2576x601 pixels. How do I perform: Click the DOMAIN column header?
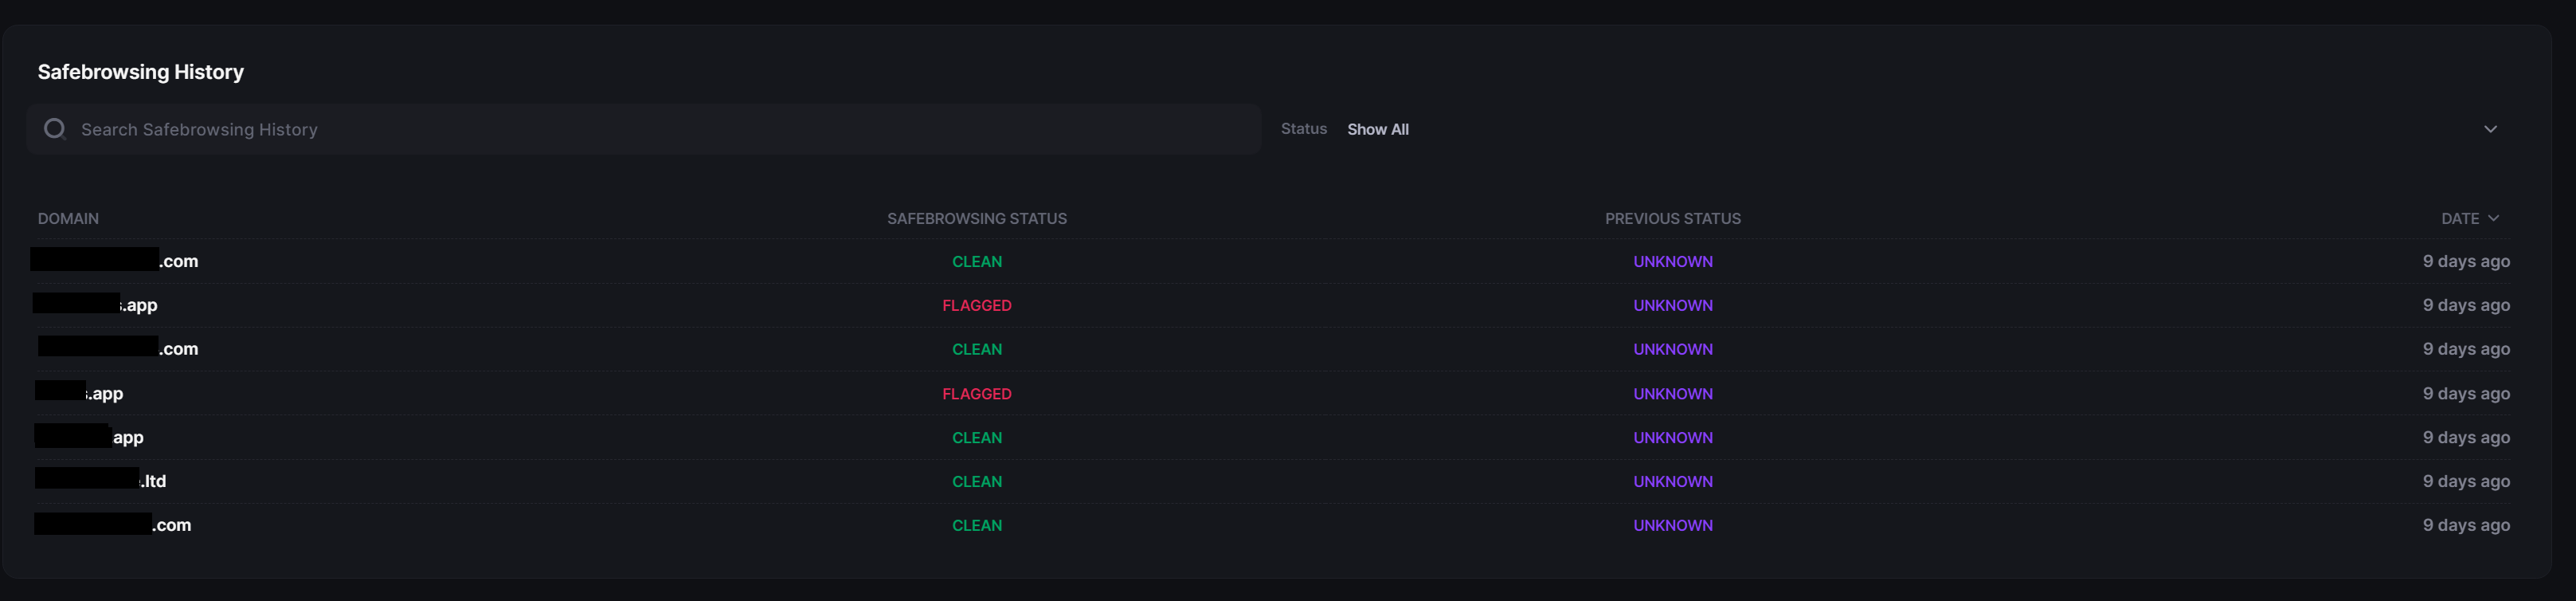point(68,218)
